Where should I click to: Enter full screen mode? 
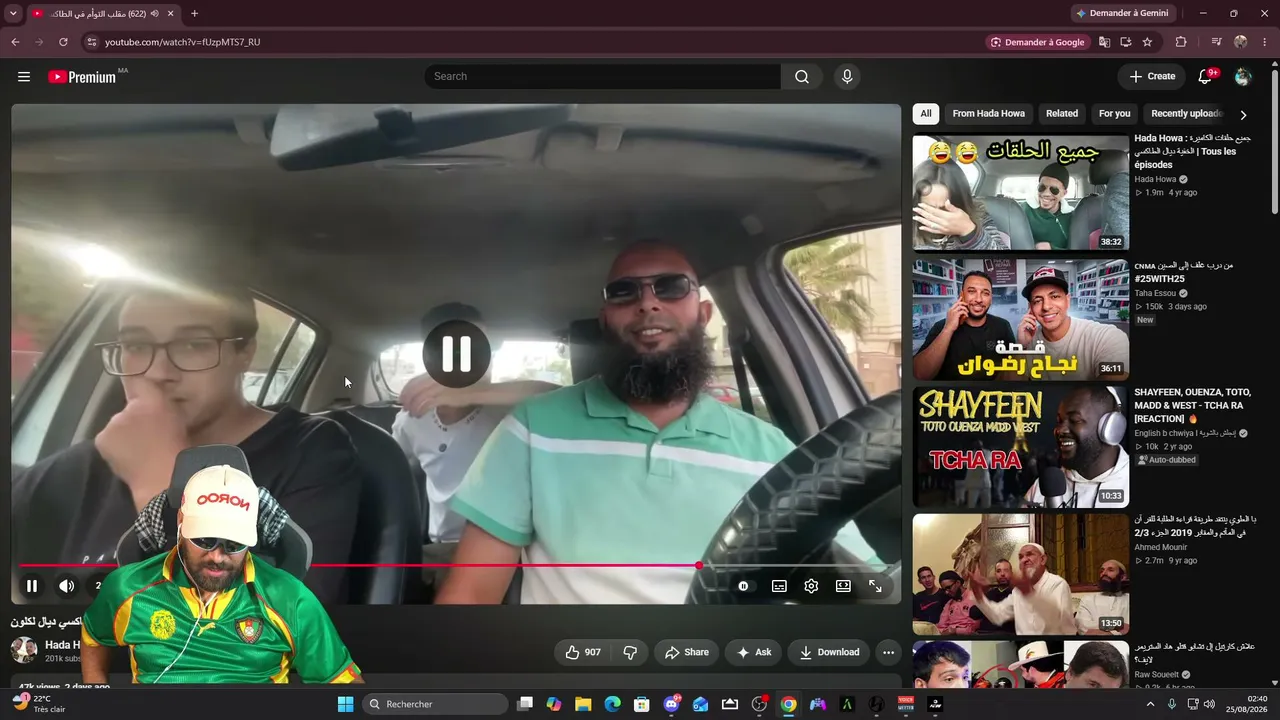click(x=875, y=586)
